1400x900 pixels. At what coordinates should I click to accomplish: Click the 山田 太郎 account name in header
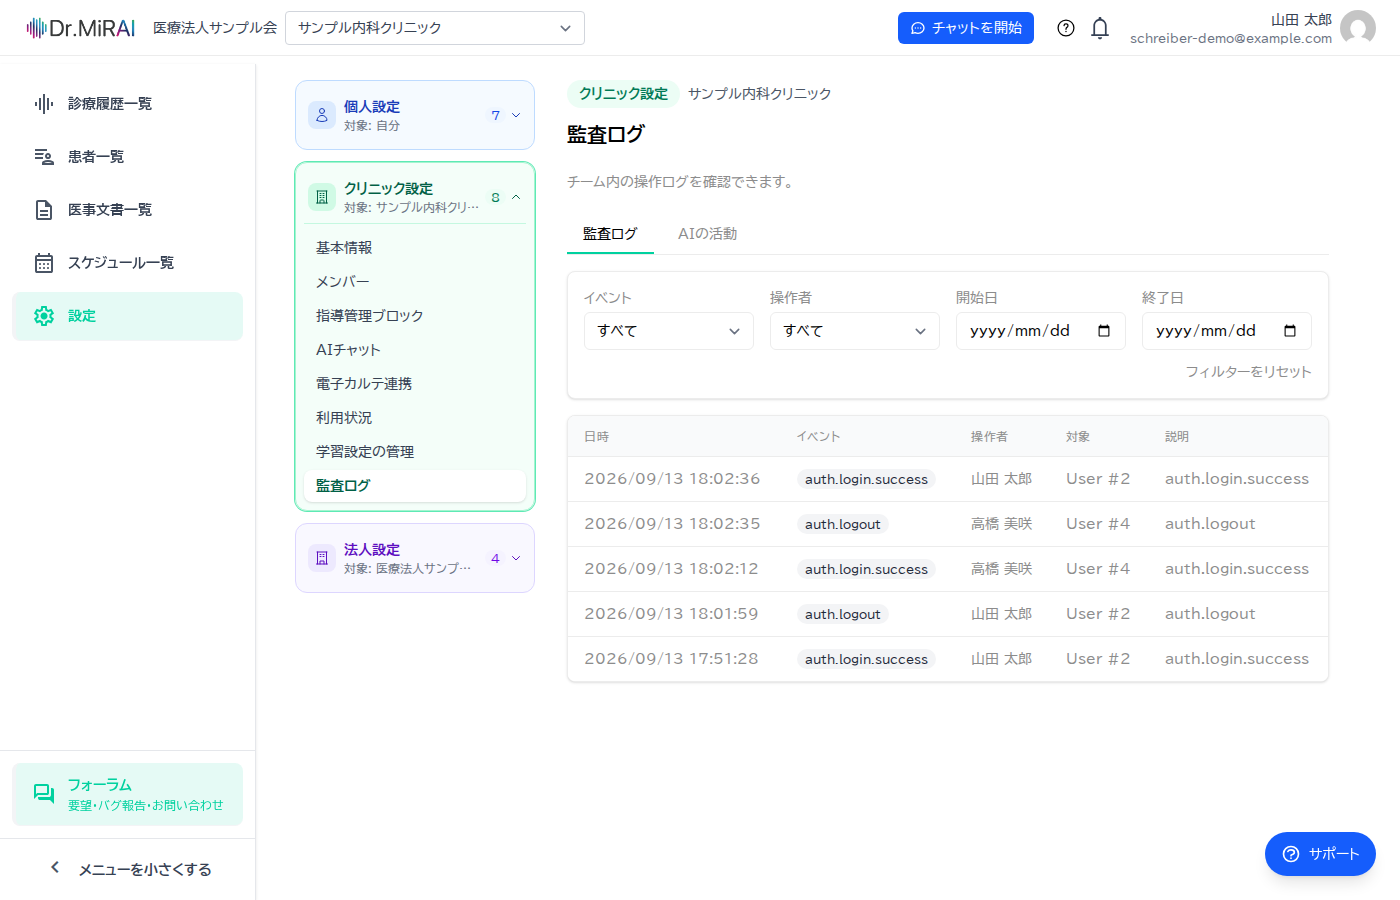1301,20
